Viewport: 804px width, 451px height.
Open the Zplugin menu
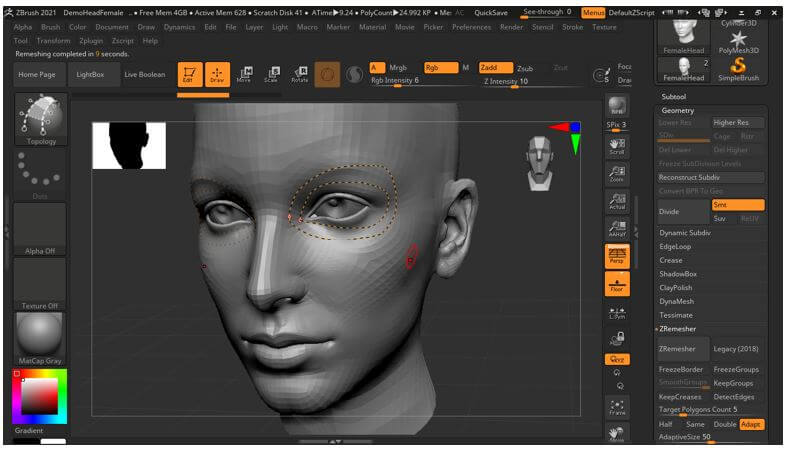(91, 41)
